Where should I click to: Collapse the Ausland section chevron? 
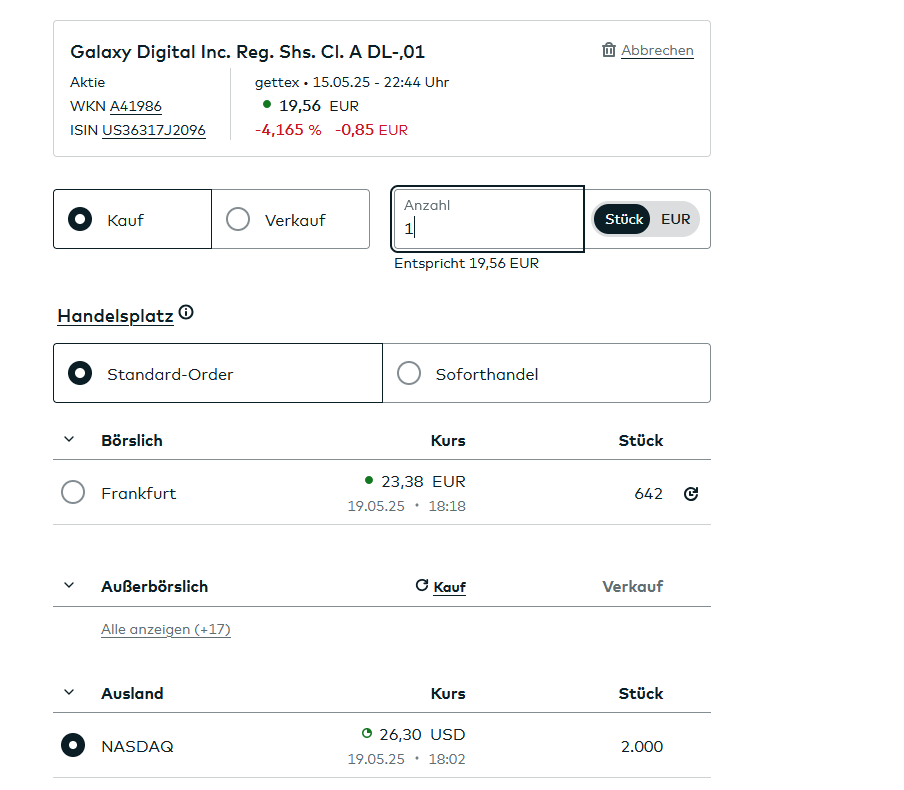[x=69, y=693]
